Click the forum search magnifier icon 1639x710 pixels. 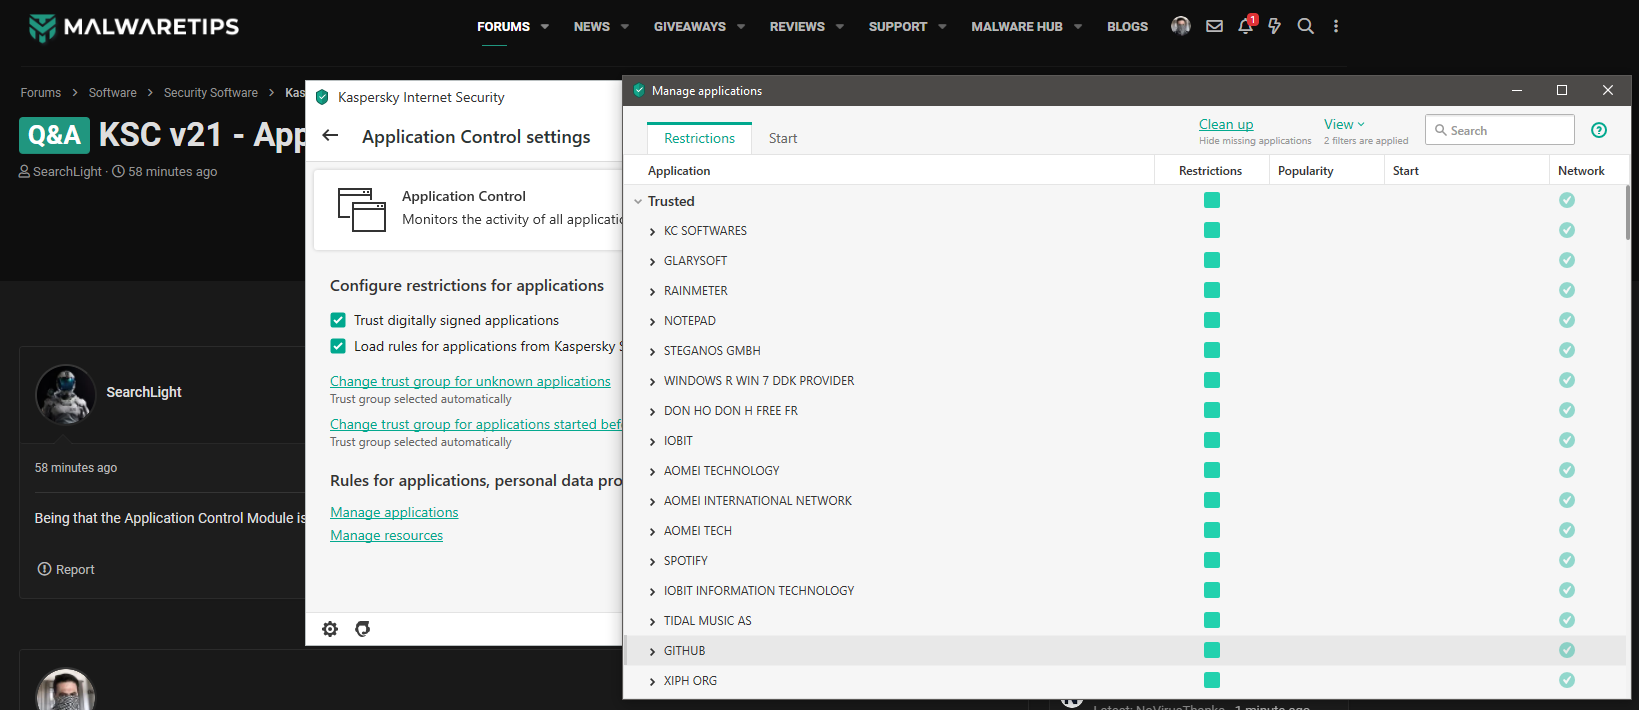[x=1305, y=27]
